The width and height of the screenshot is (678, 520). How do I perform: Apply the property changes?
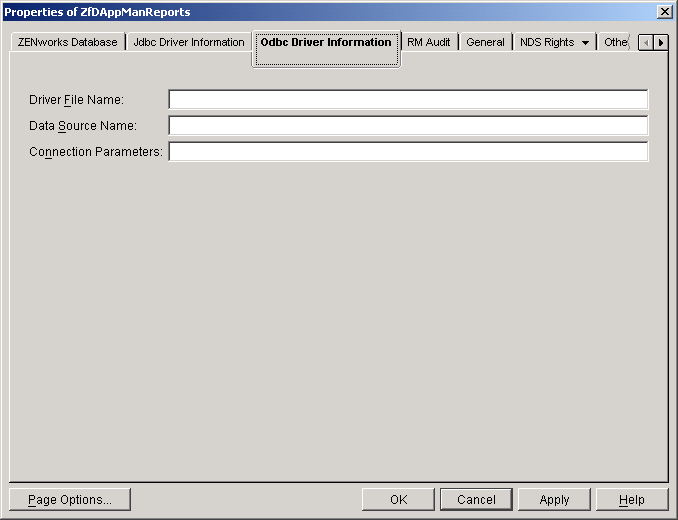click(x=554, y=500)
